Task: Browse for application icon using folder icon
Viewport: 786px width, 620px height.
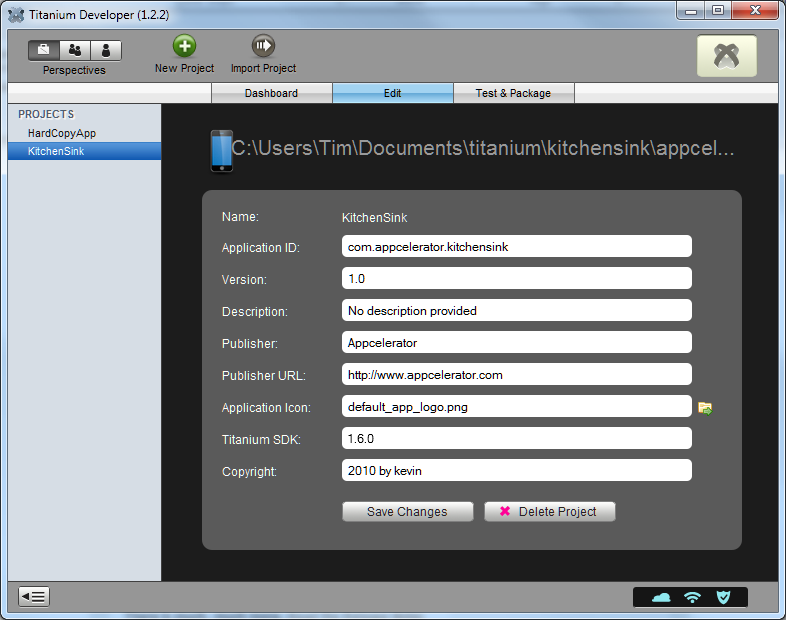Action: tap(705, 408)
